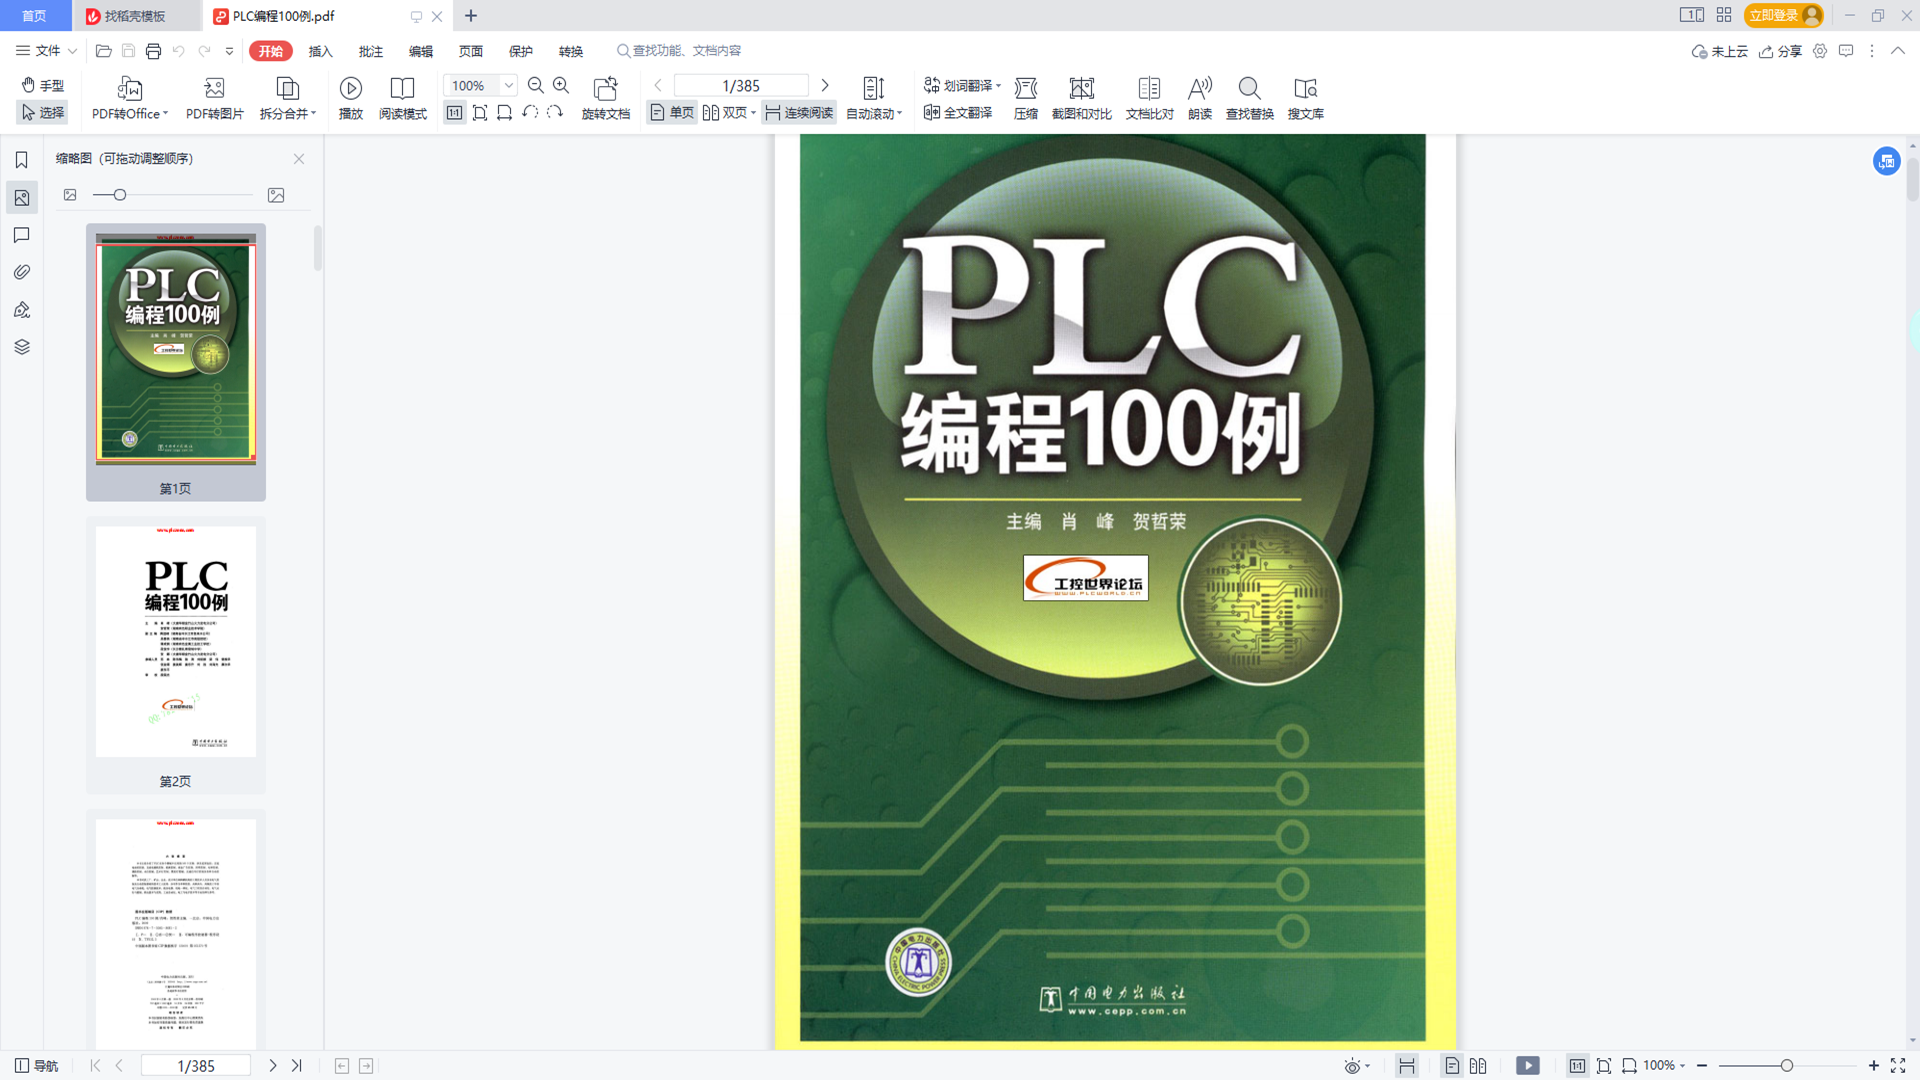Viewport: 1920px width, 1080px height.
Task: Click the PDF转图片 icon
Action: pos(214,89)
